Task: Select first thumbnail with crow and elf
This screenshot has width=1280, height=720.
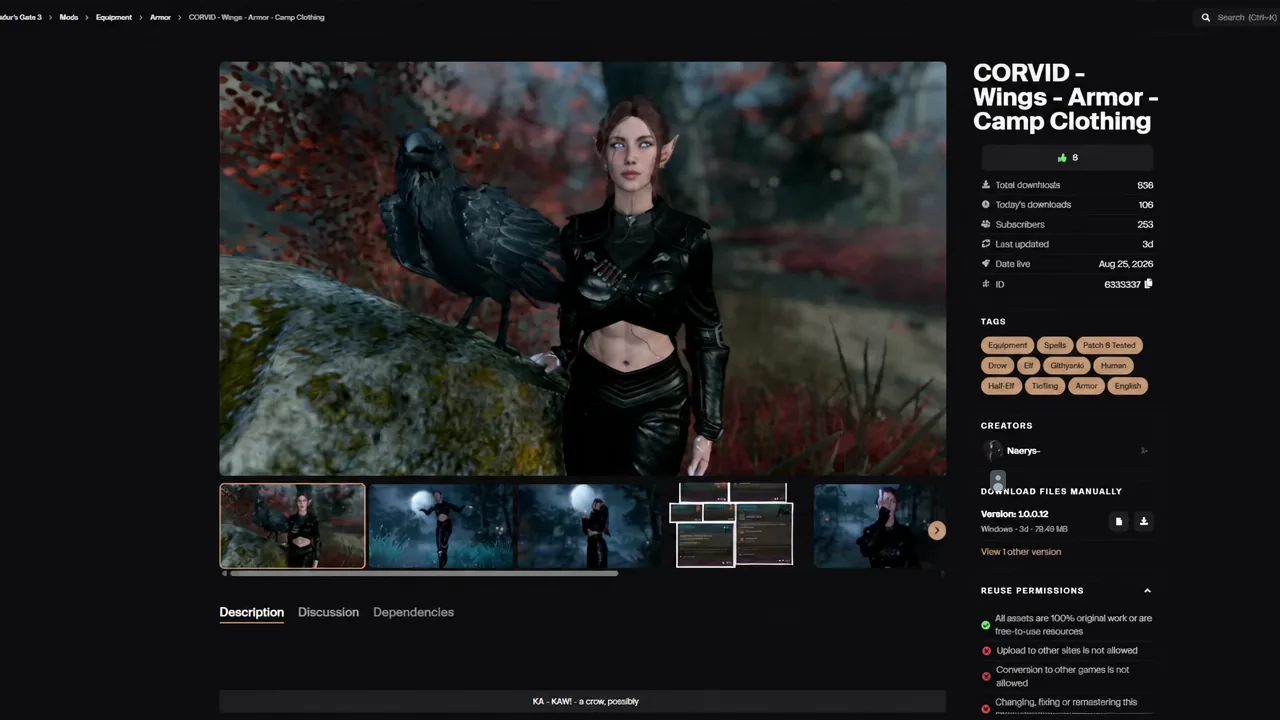Action: pos(292,526)
